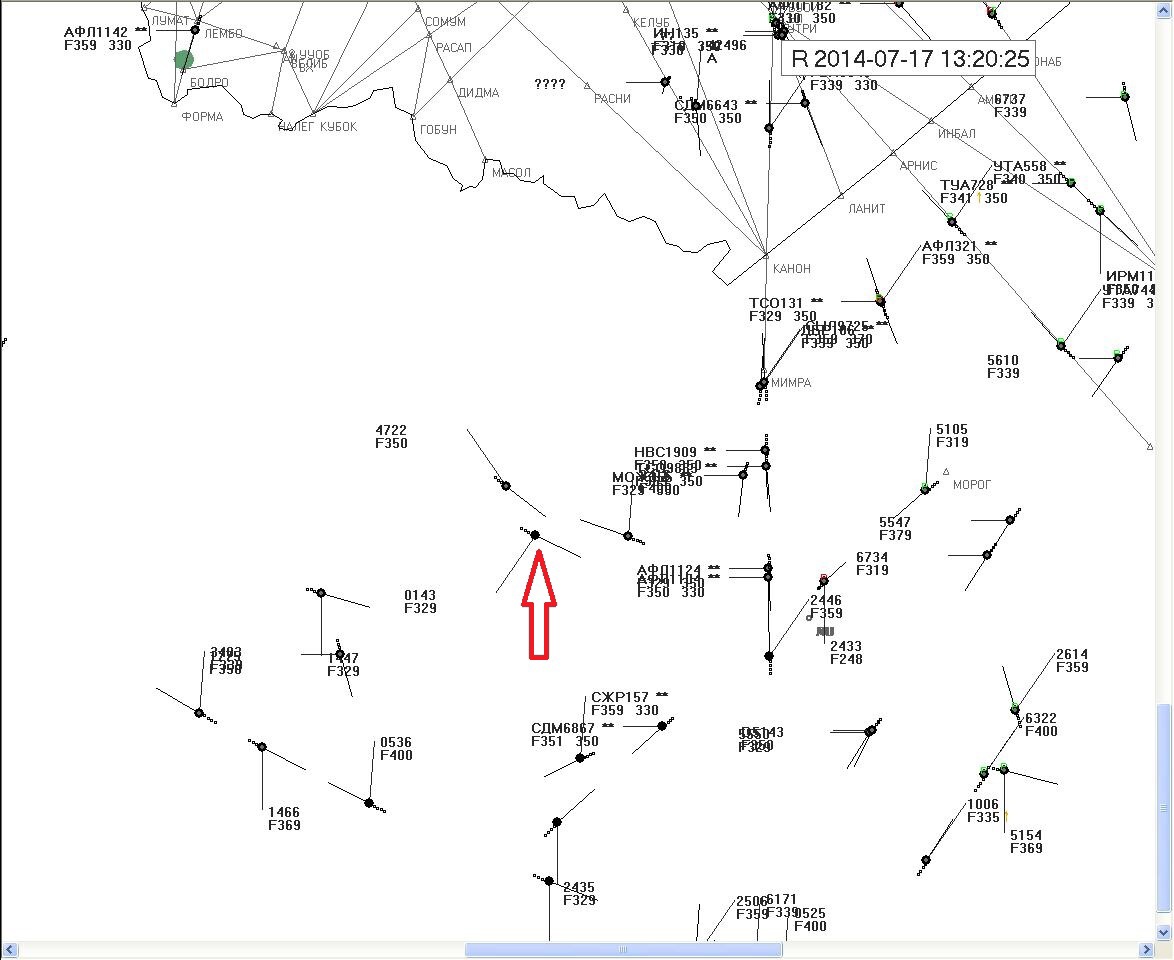Click the РАСАП waypoint label
The image size is (1174, 960).
coord(454,48)
